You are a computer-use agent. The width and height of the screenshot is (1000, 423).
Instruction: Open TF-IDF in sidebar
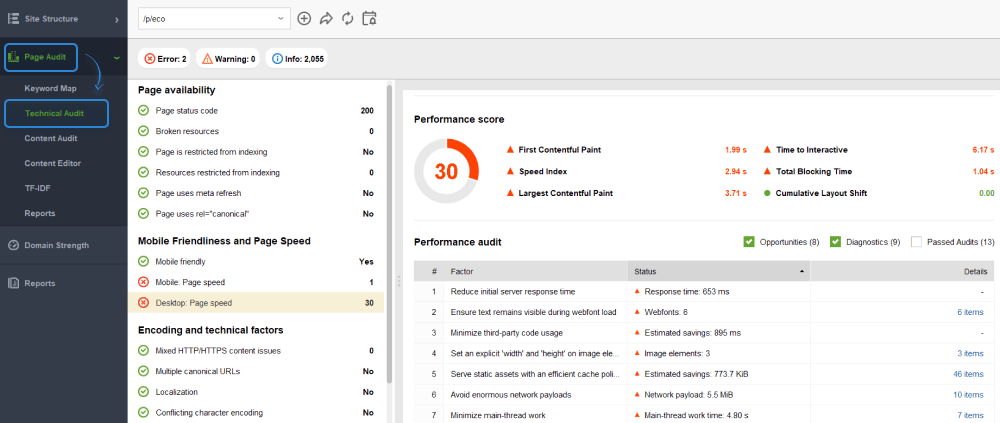coord(36,188)
